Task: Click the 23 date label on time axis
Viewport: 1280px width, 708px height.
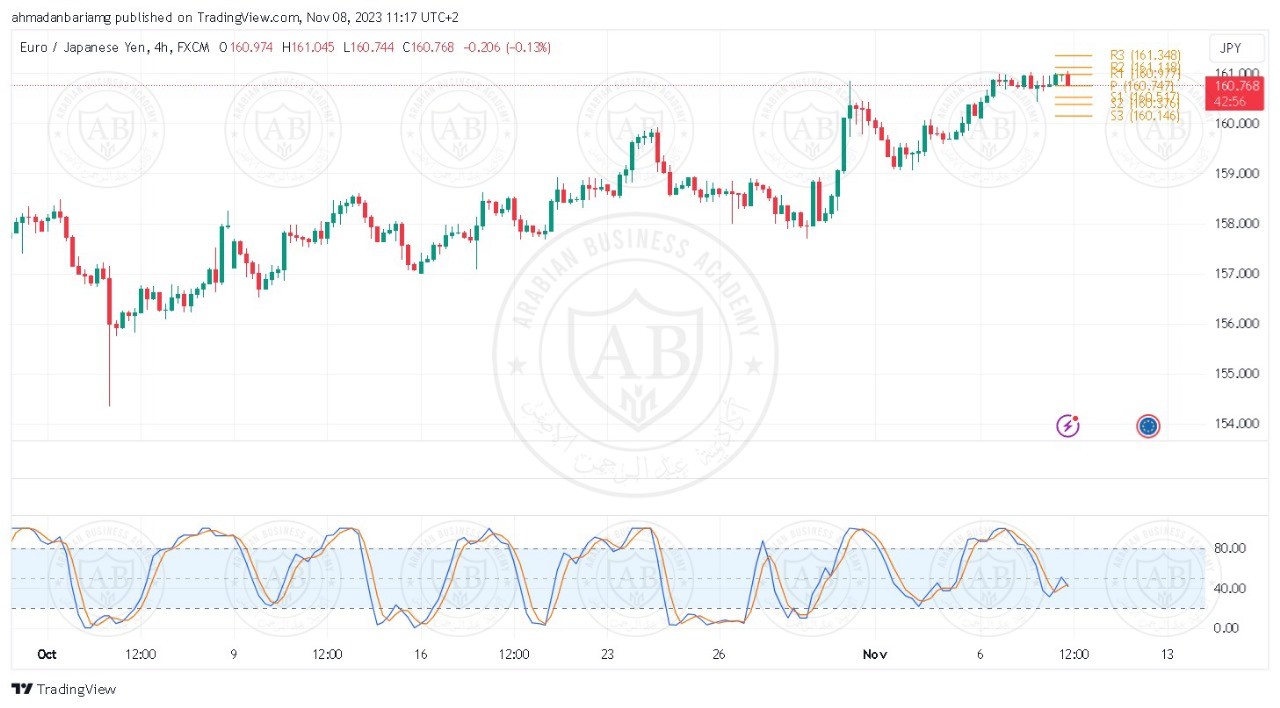Action: [x=607, y=654]
